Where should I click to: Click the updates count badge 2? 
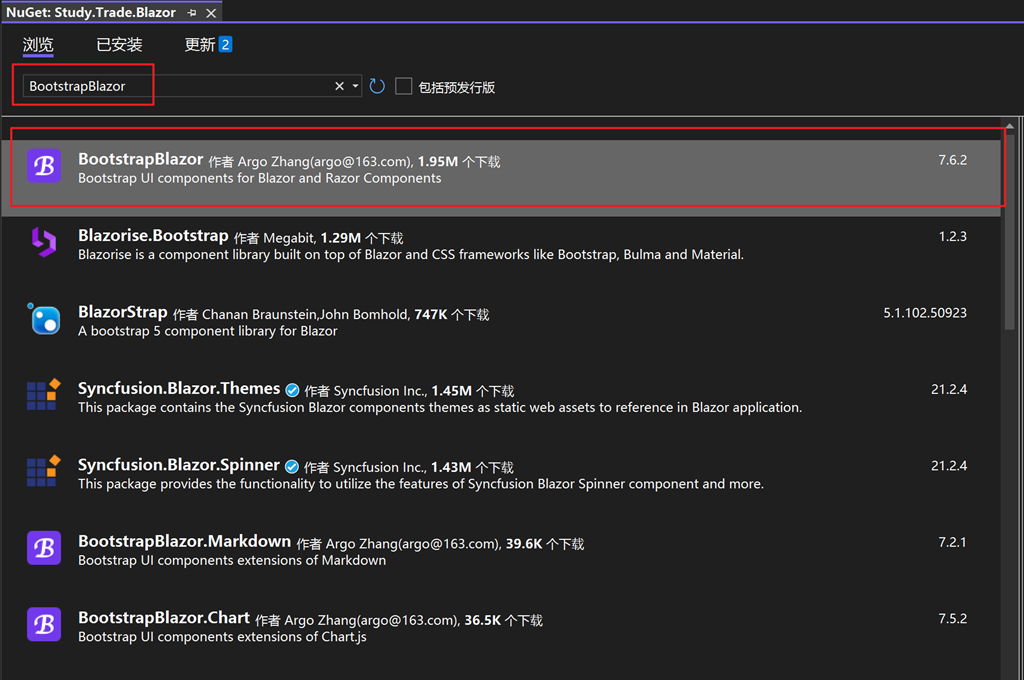(225, 44)
